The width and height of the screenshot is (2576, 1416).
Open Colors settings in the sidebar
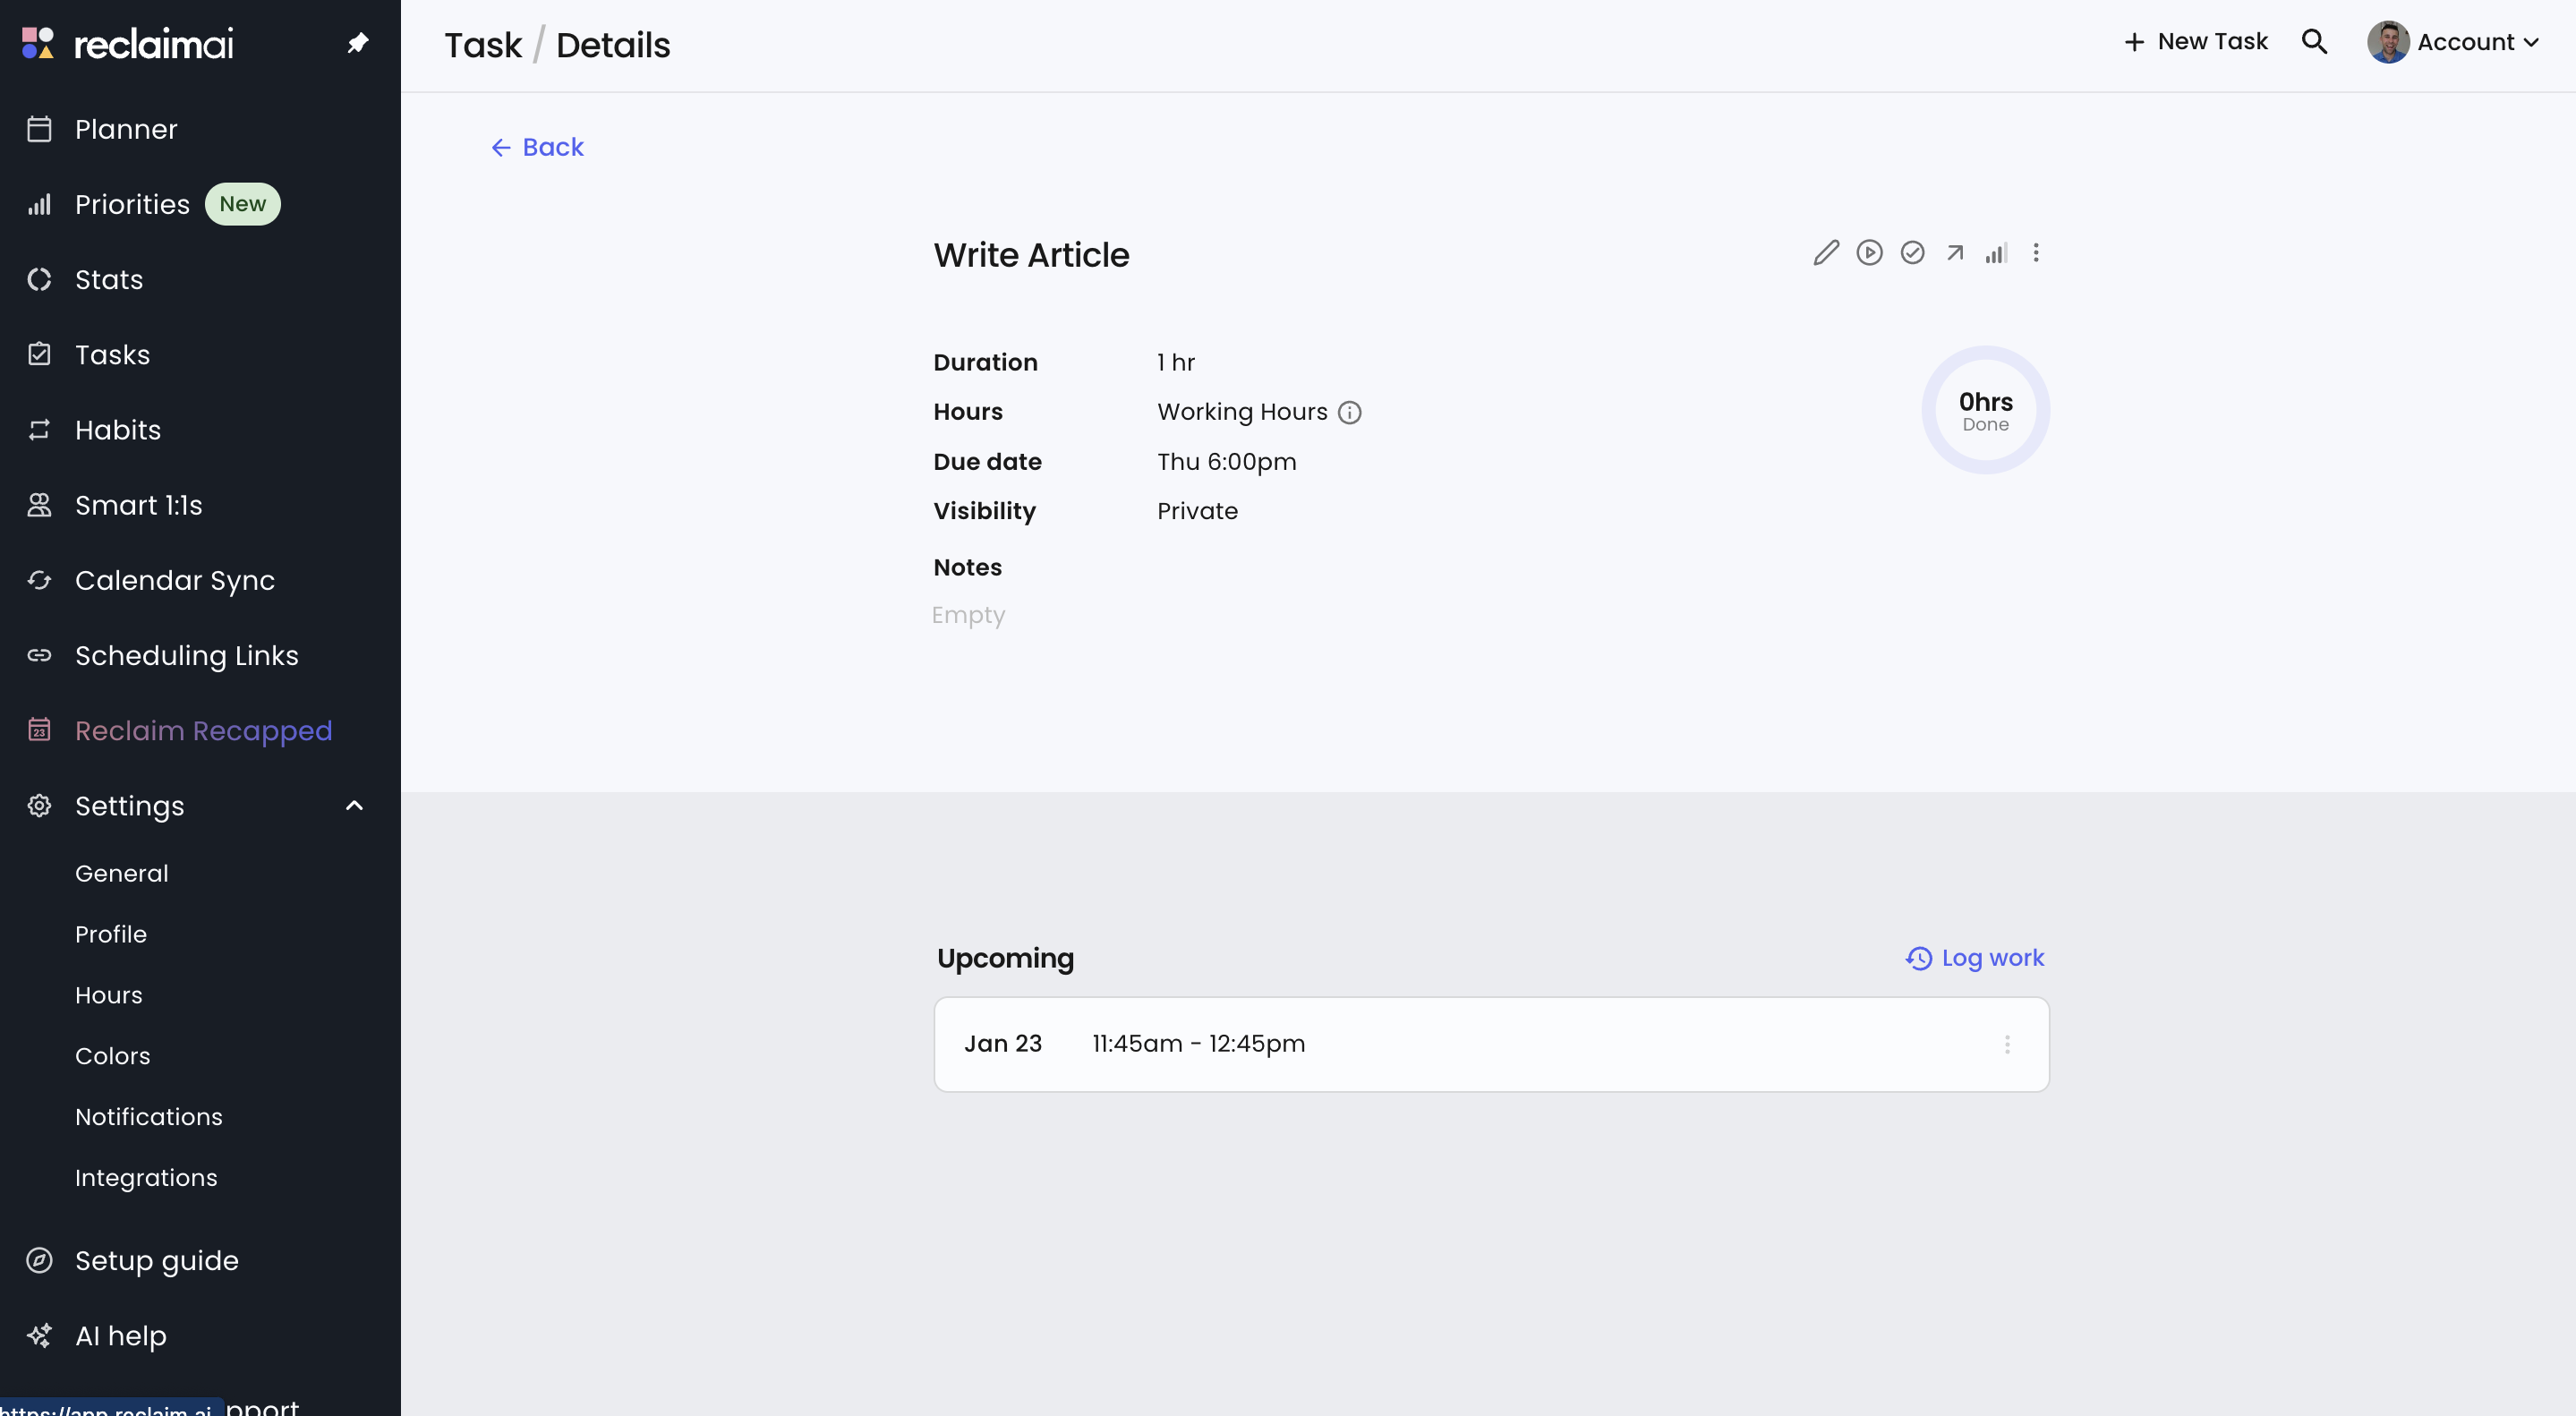pyautogui.click(x=112, y=1055)
